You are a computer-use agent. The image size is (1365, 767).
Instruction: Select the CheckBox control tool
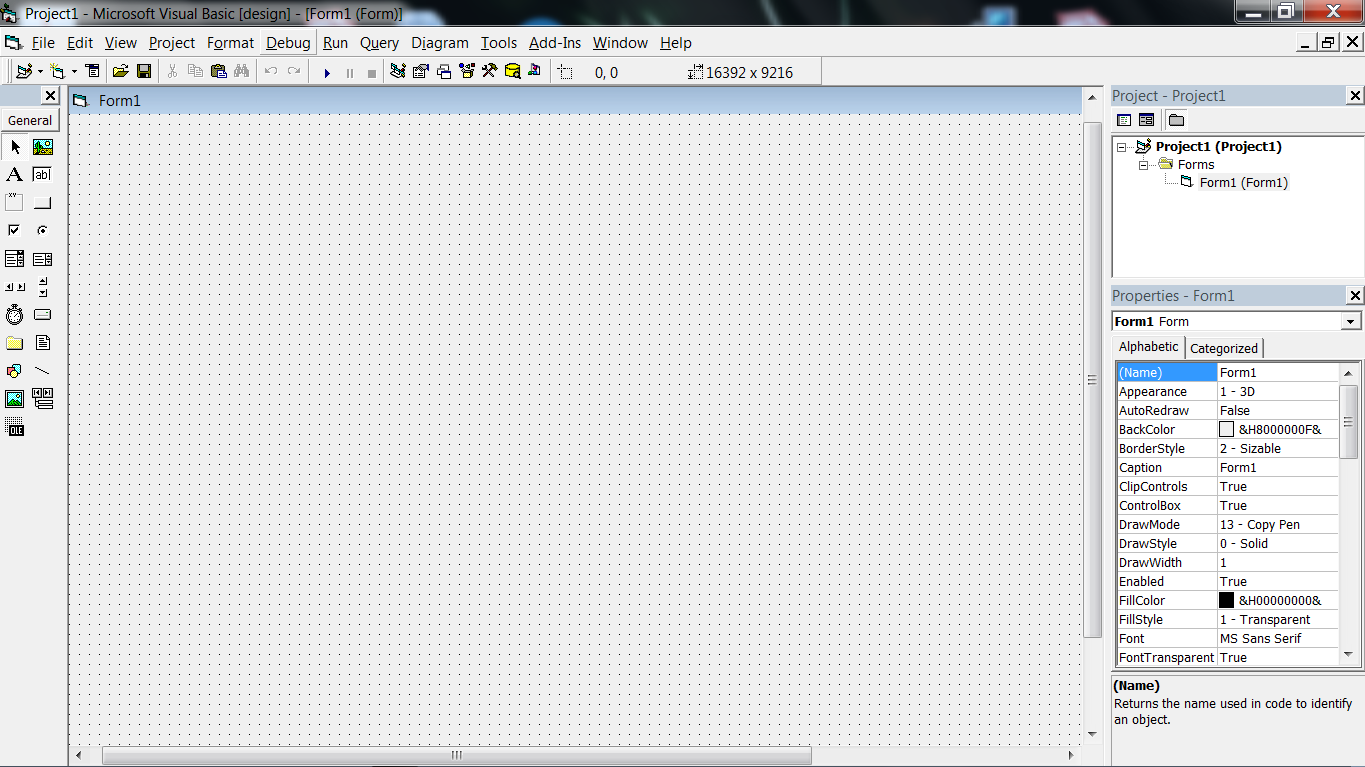coord(14,229)
